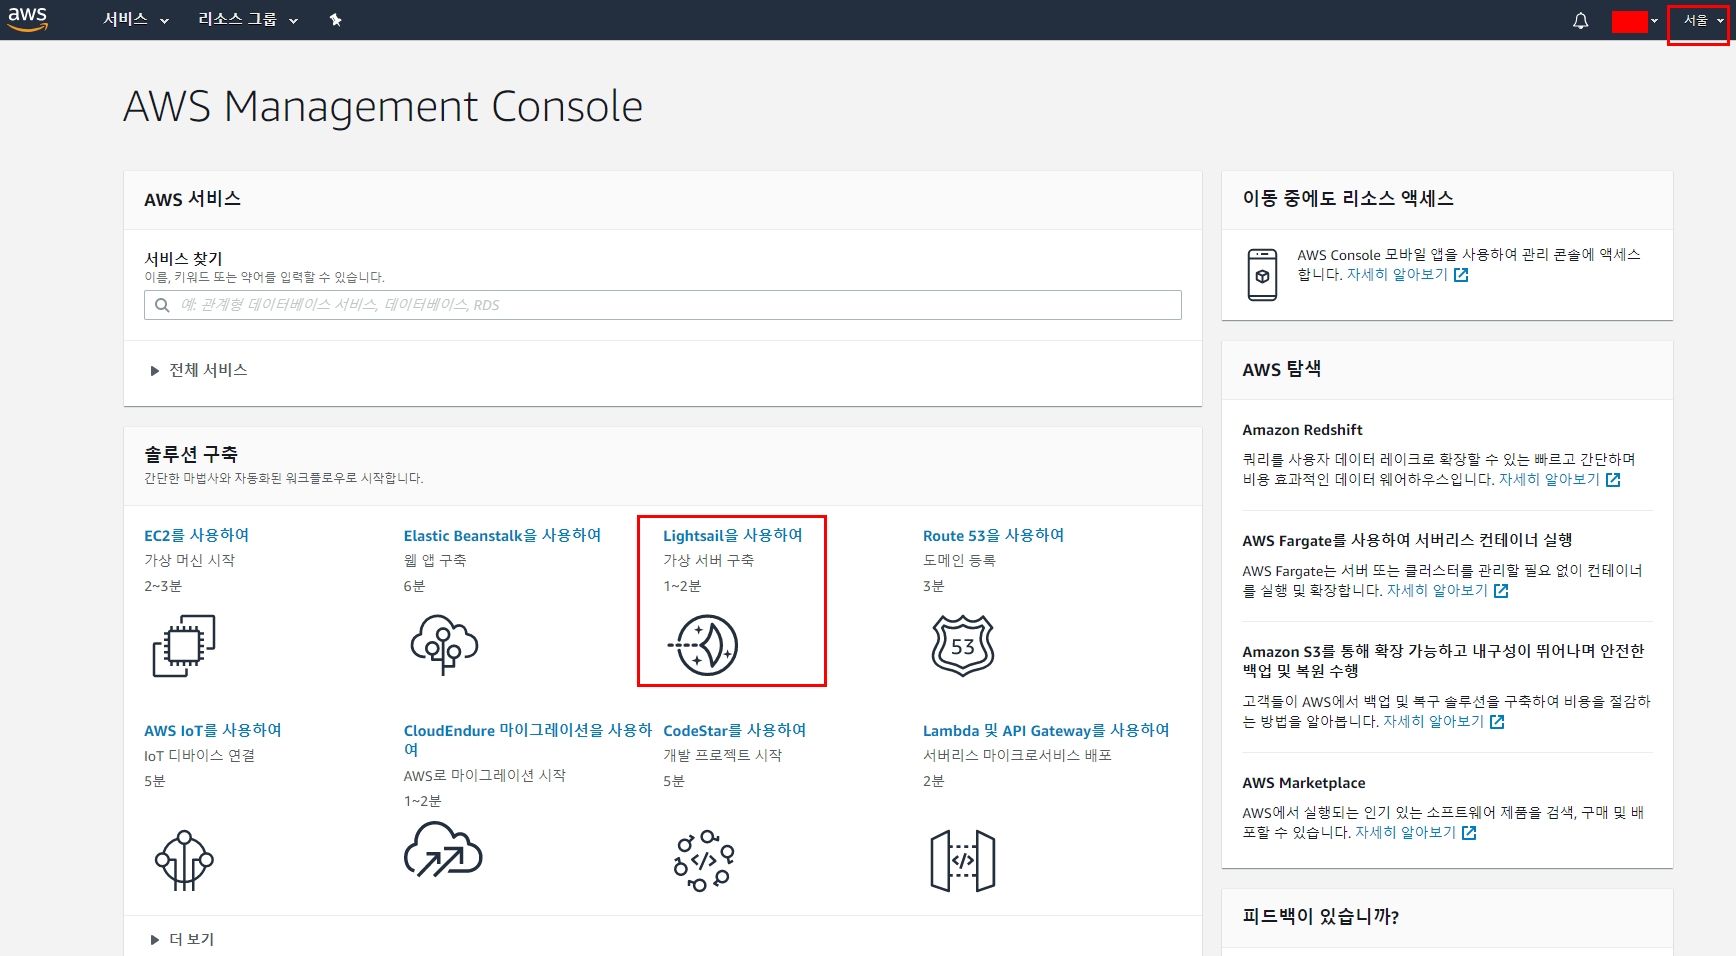This screenshot has height=956, width=1736.
Task: Click the Elastic Beanstalk cloud tree icon
Action: click(x=444, y=645)
